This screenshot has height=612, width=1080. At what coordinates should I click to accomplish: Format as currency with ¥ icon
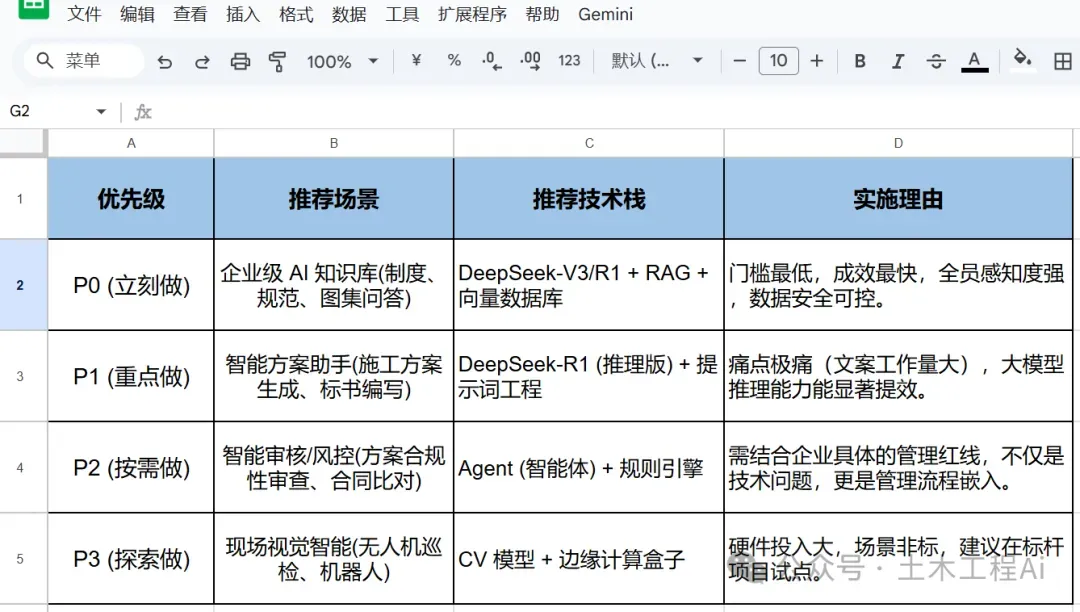[416, 61]
